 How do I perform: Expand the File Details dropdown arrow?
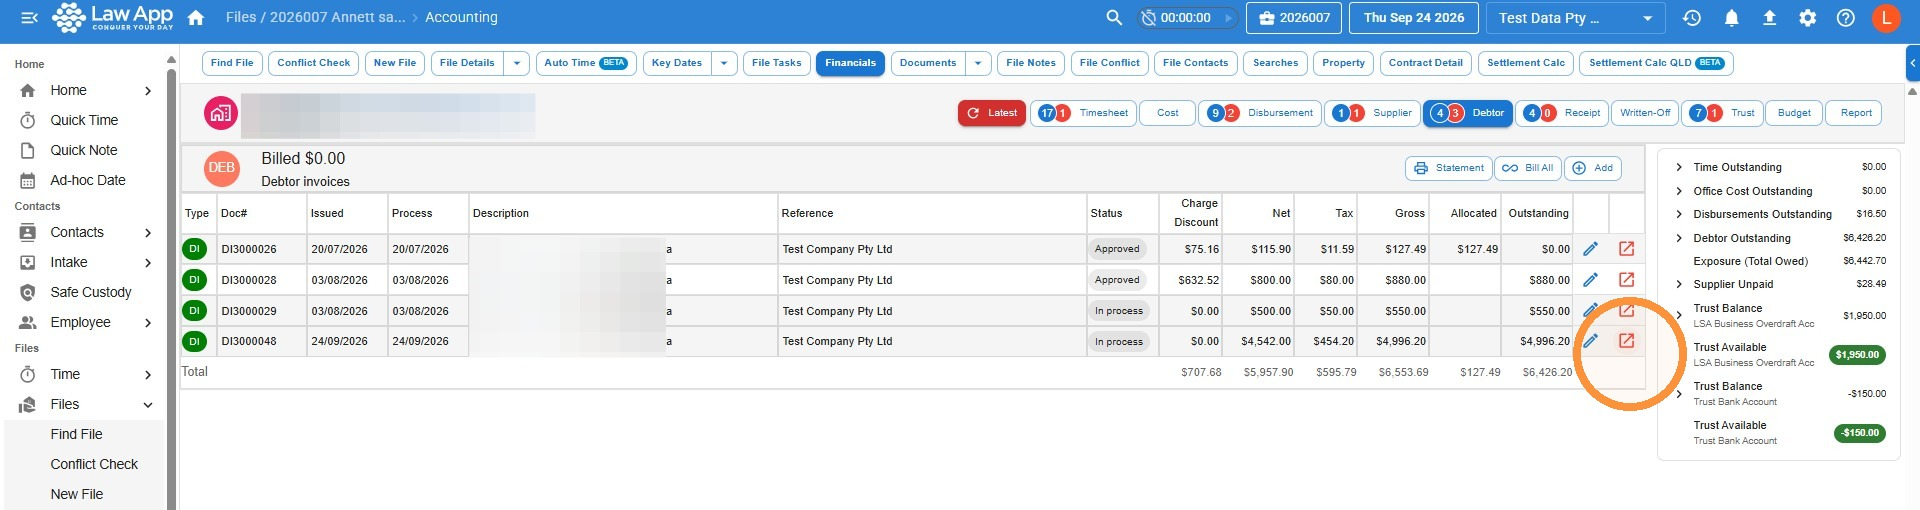pos(517,63)
